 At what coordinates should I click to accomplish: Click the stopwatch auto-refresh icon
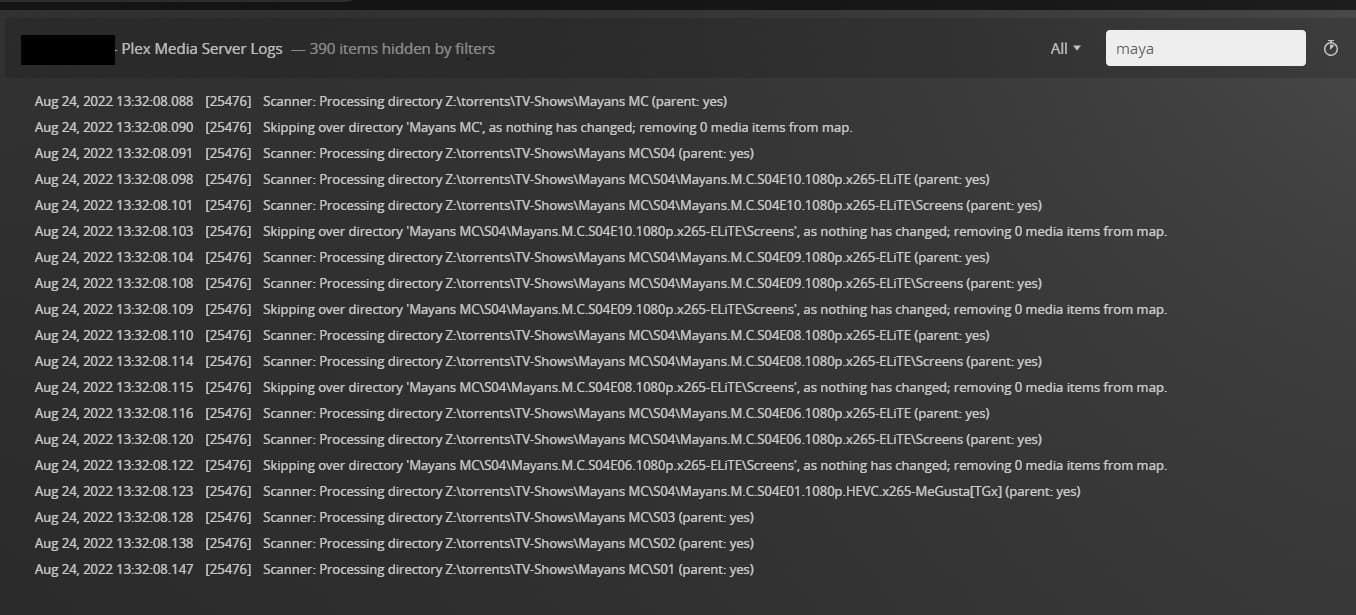coord(1330,48)
